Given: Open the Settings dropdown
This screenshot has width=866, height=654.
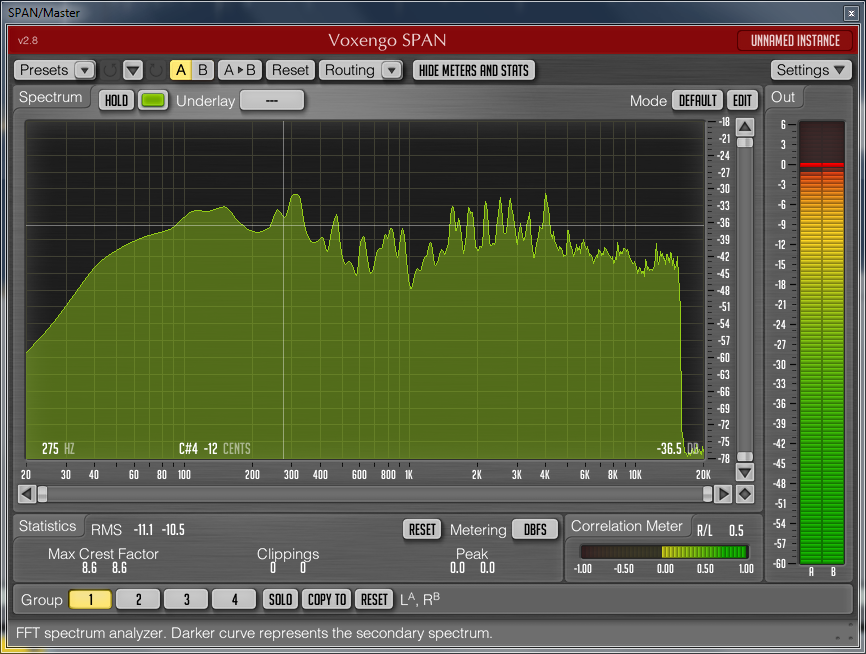Looking at the screenshot, I should (x=811, y=70).
